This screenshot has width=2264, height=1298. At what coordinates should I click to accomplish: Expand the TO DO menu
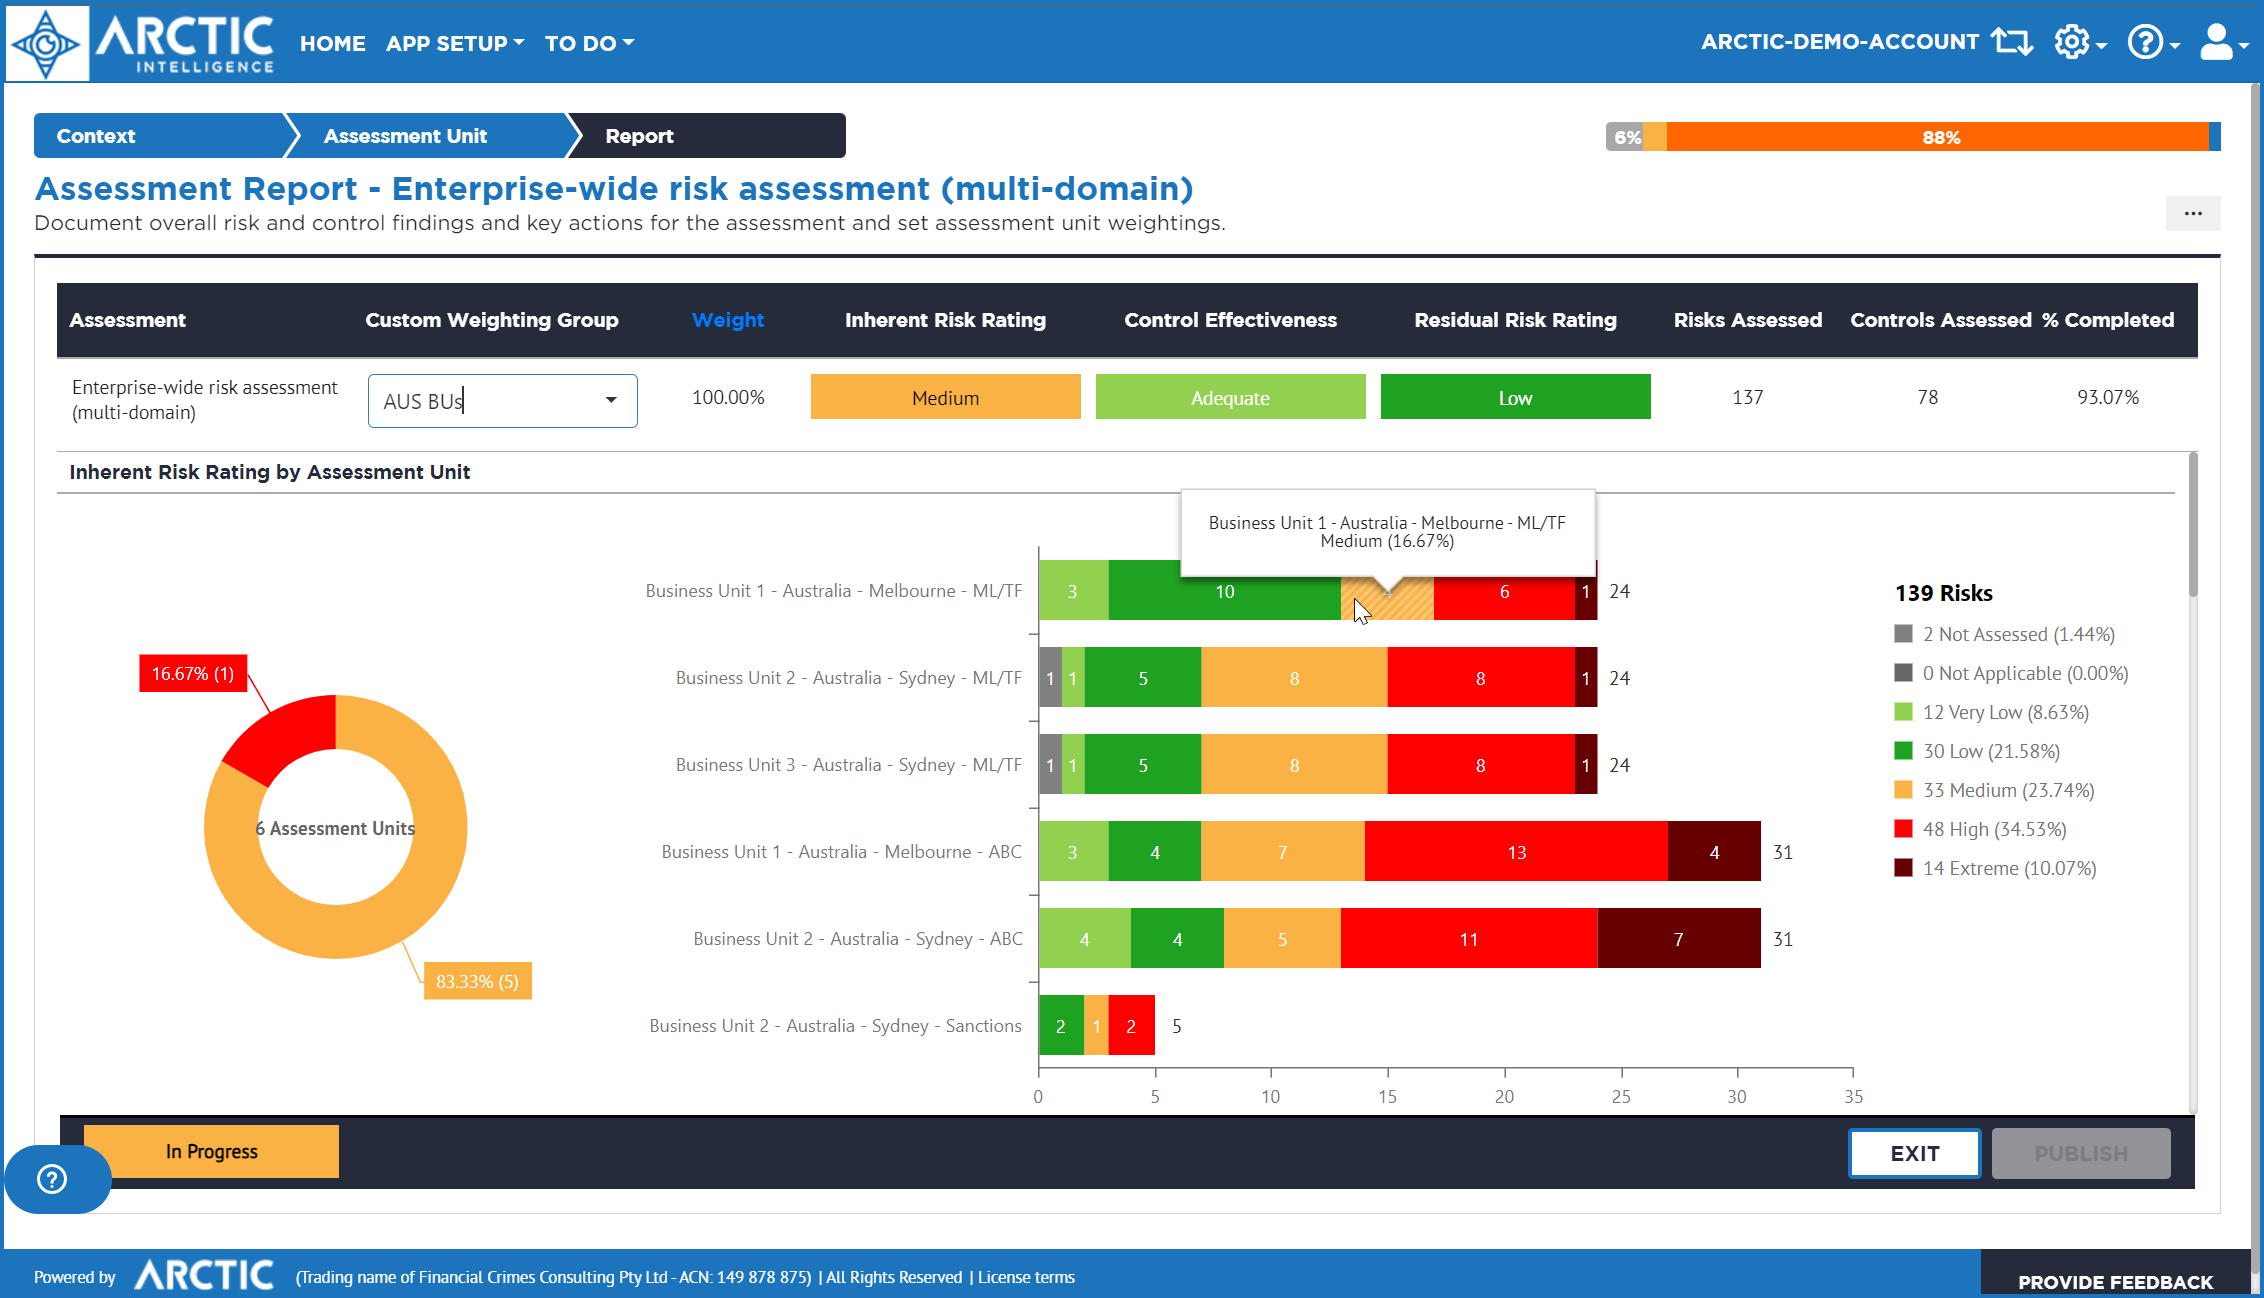589,43
